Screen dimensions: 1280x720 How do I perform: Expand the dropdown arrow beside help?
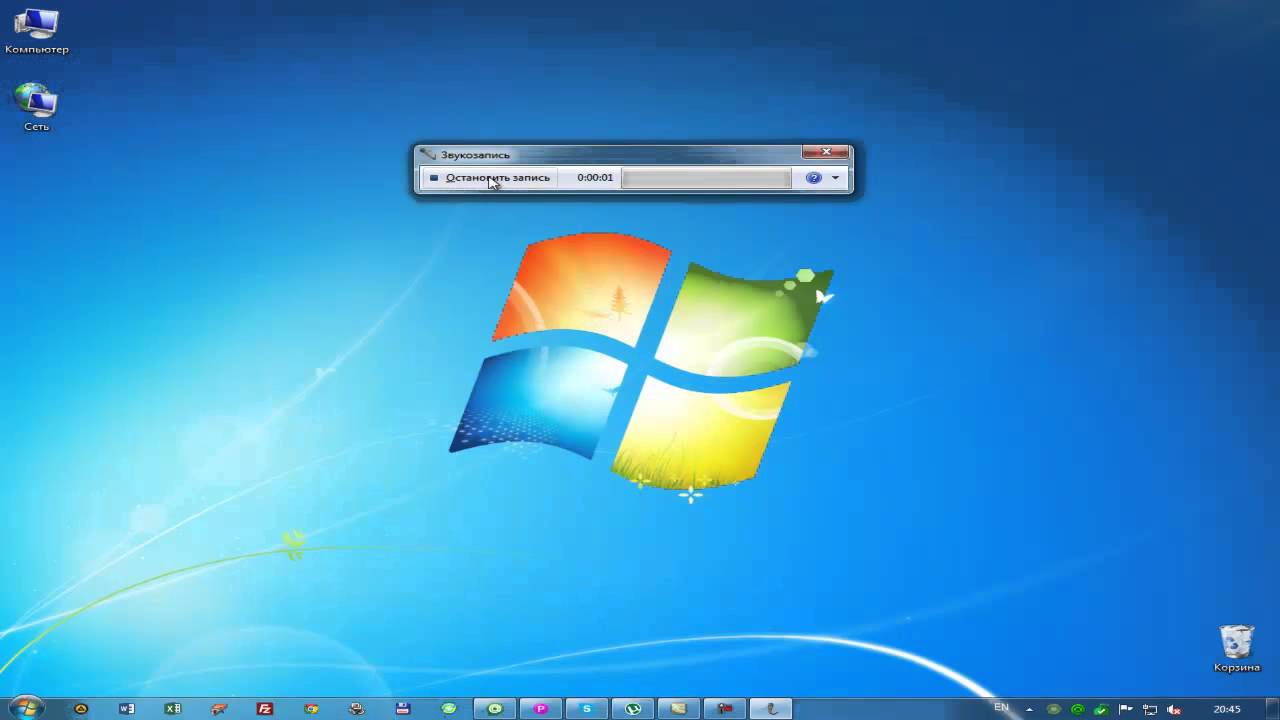click(x=836, y=178)
